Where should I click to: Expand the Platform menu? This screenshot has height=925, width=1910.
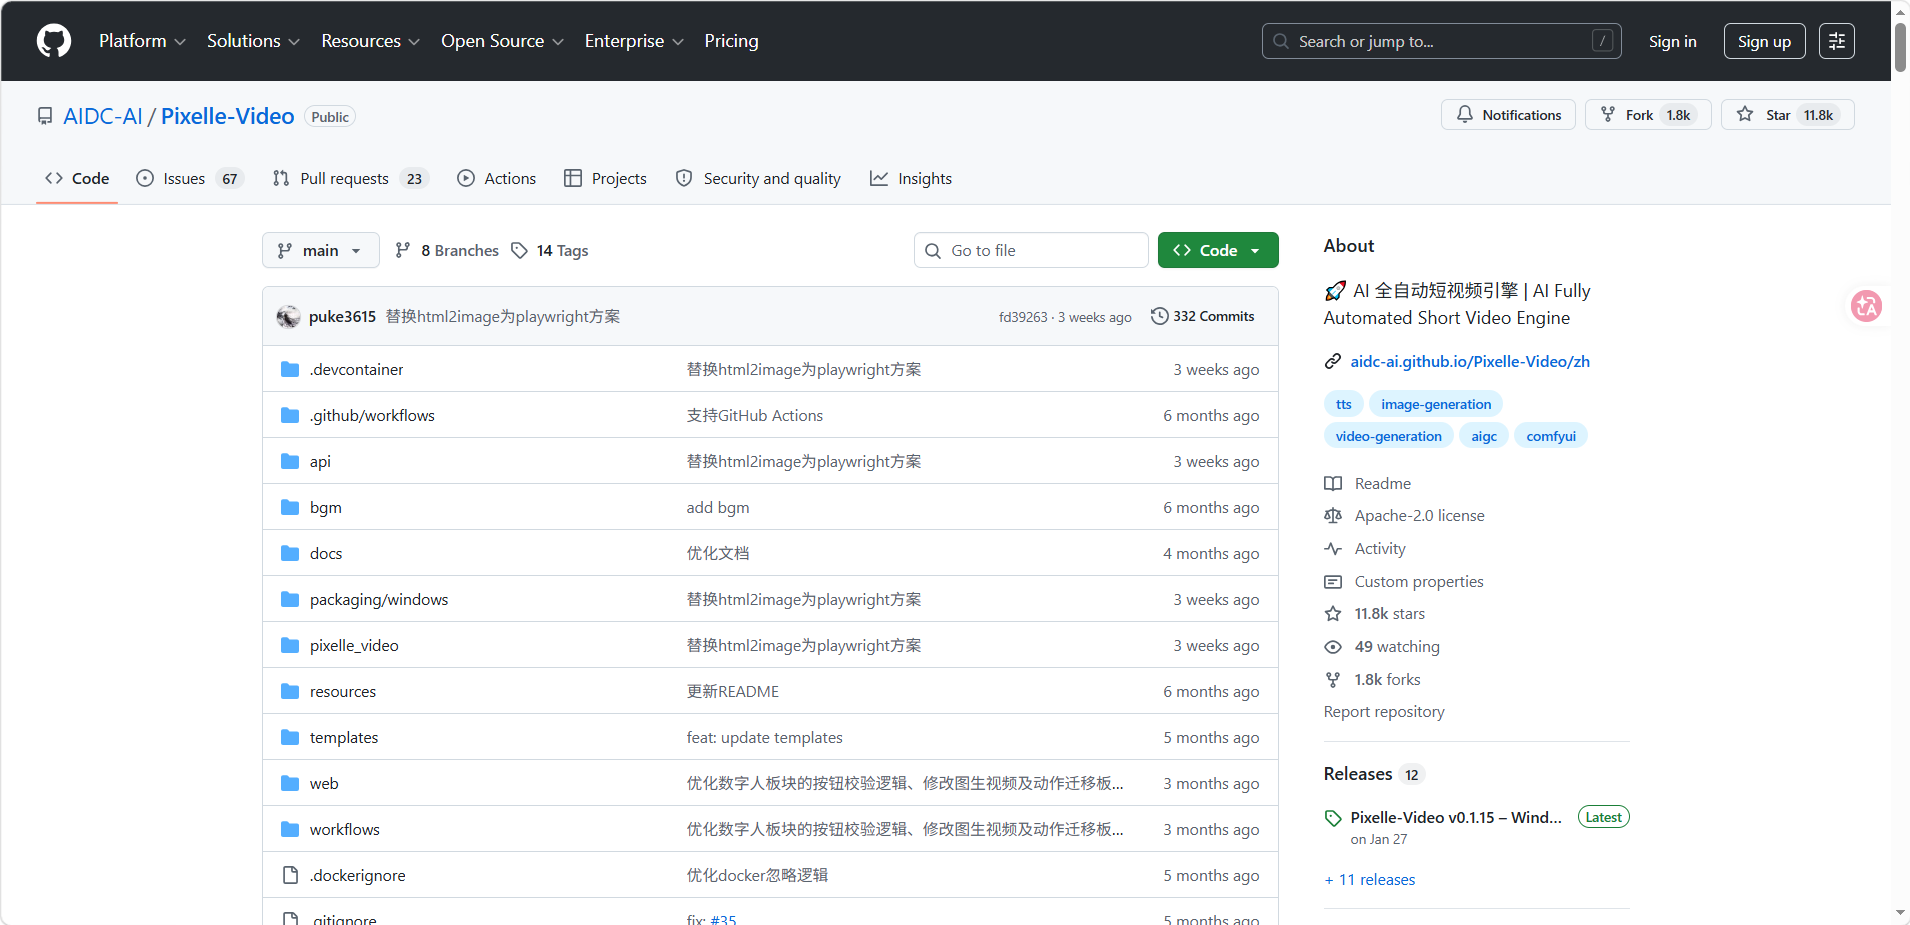(142, 41)
